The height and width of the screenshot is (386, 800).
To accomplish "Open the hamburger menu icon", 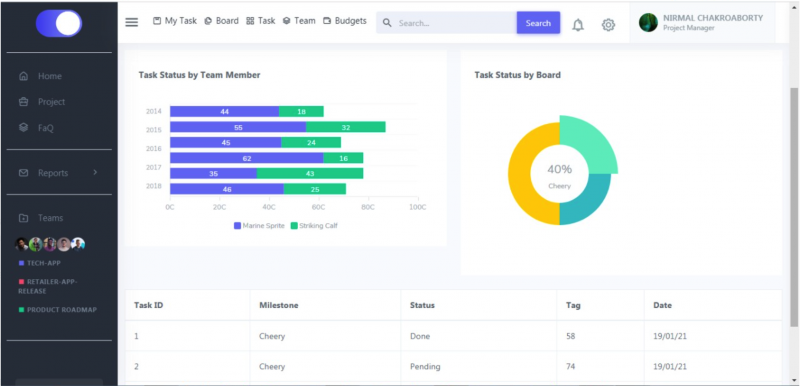I will click(132, 22).
